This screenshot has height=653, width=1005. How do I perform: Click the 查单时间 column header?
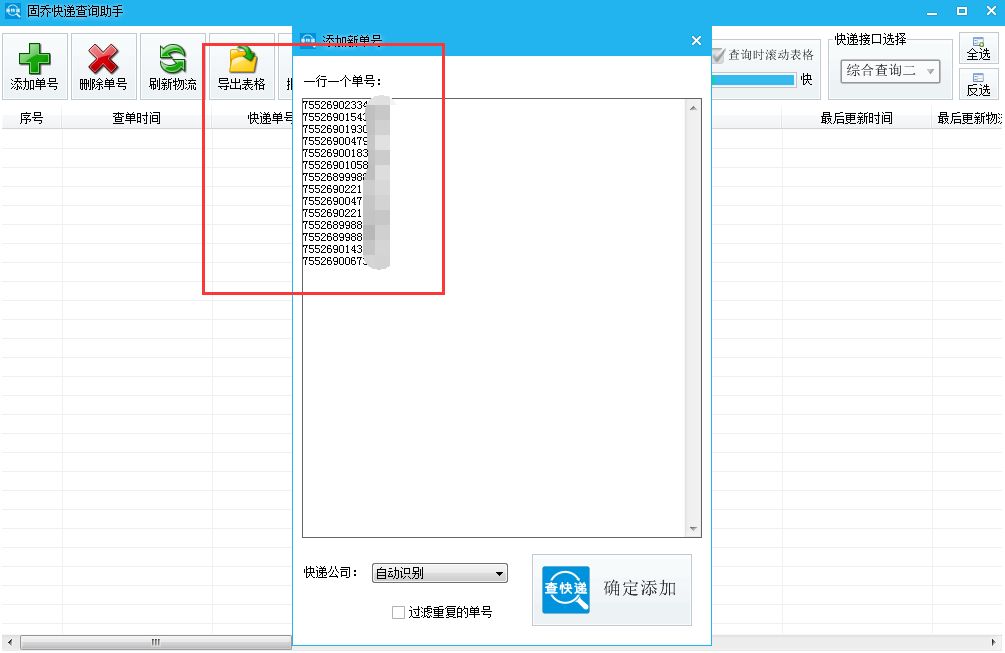[138, 117]
